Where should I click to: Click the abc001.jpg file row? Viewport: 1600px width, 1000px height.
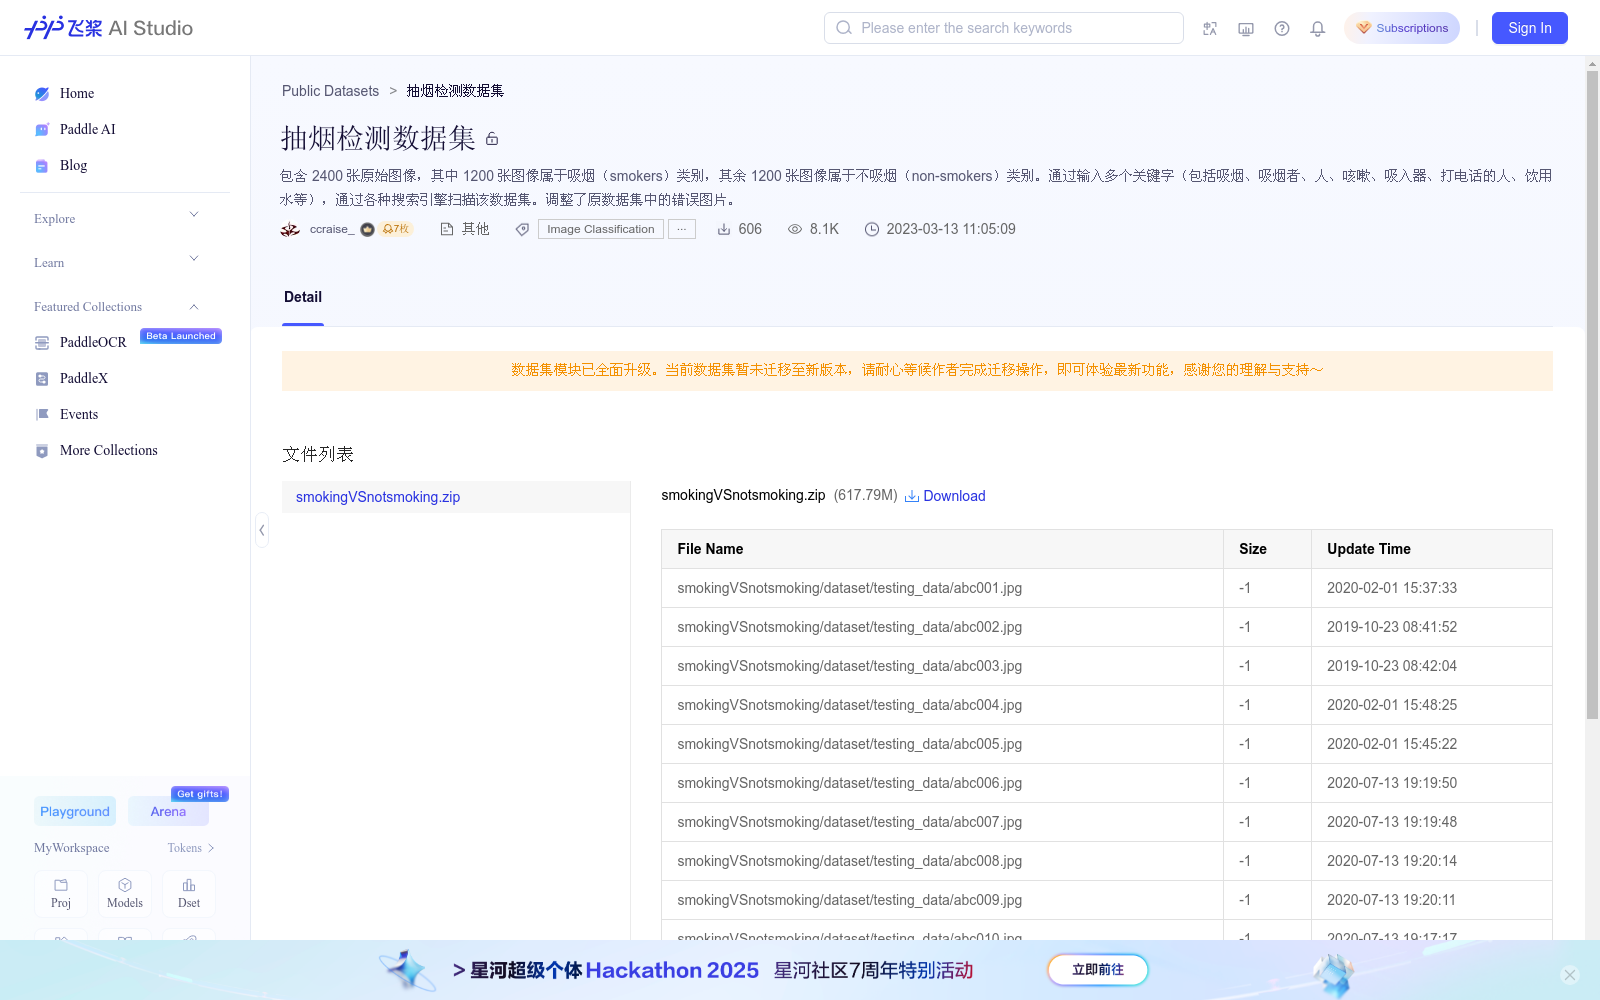(x=1107, y=588)
